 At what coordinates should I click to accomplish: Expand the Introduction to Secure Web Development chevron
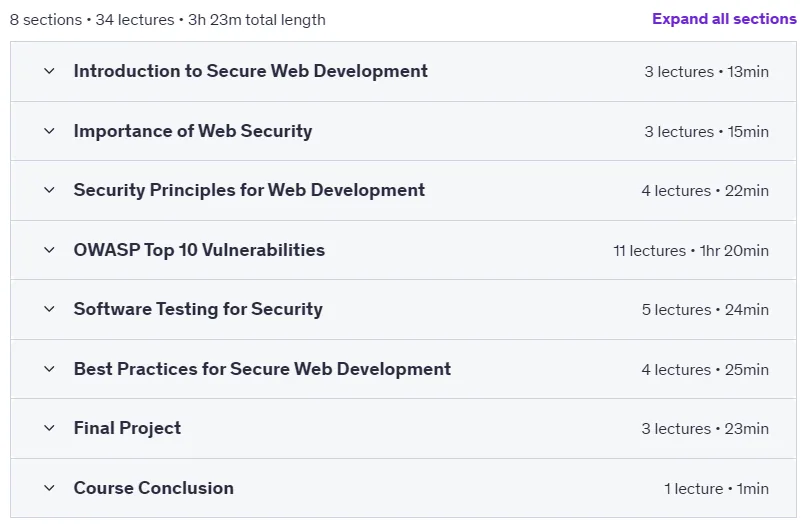(49, 71)
